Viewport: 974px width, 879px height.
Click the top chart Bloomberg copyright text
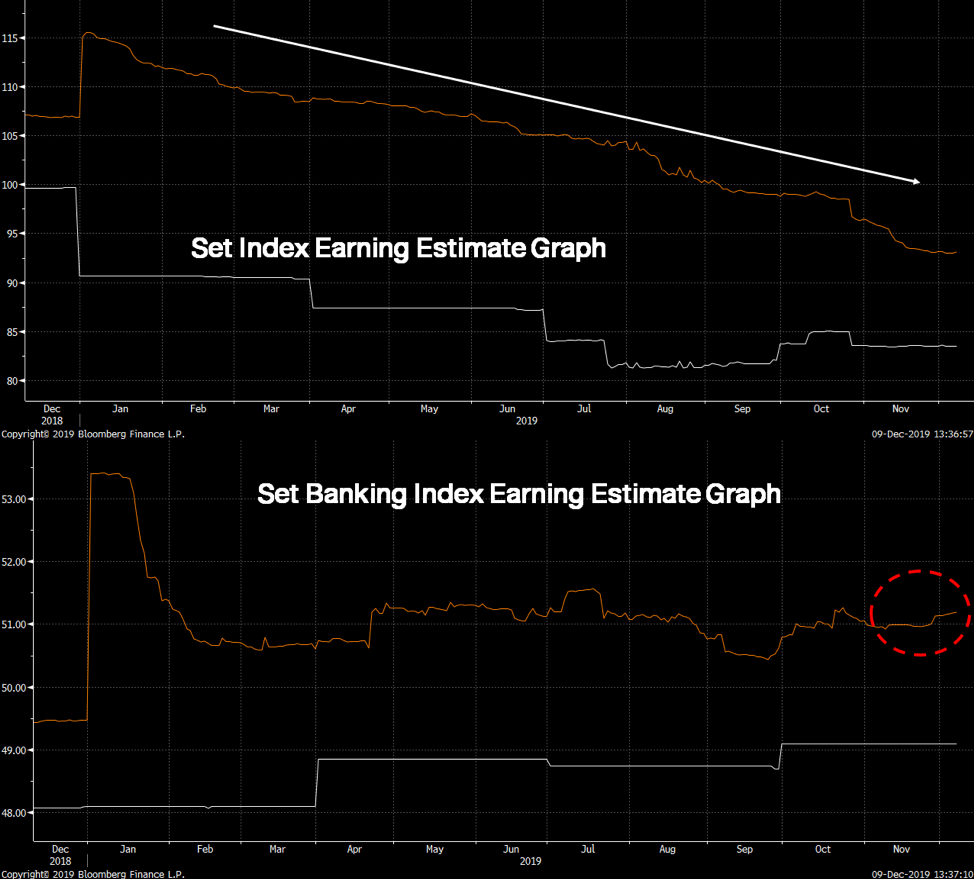tap(93, 434)
